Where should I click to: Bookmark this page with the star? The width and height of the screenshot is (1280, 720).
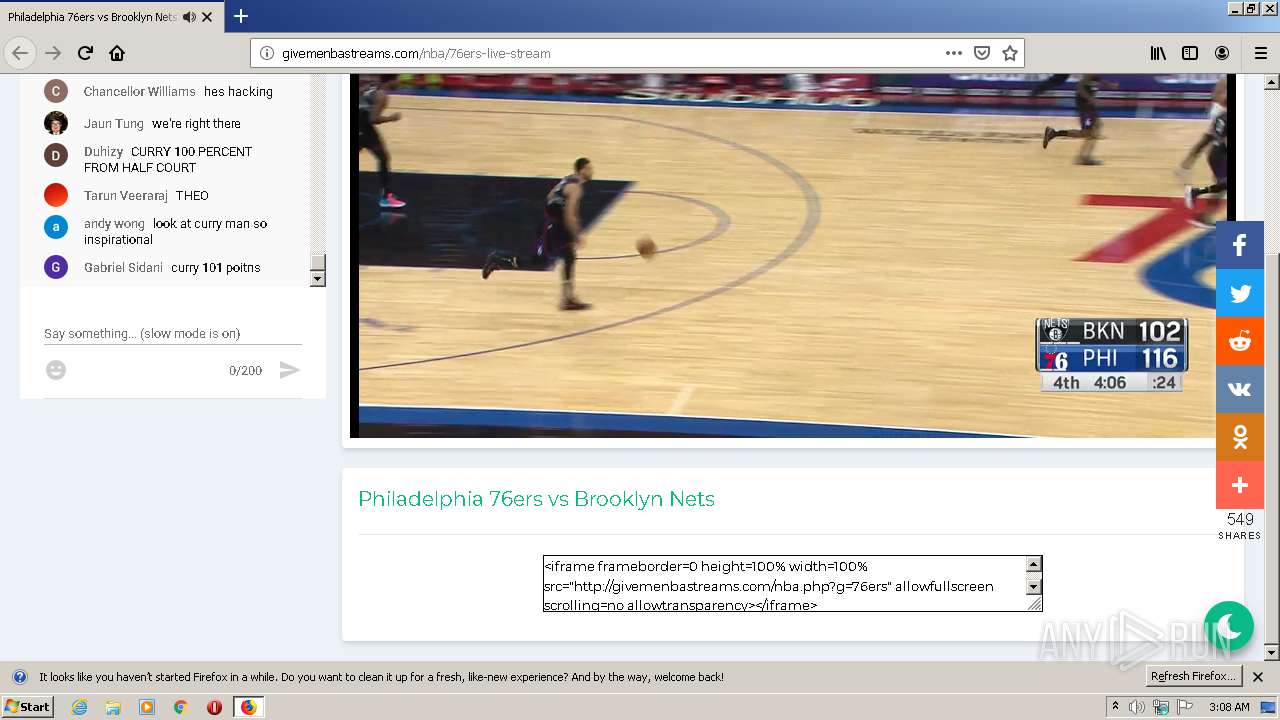tap(1010, 53)
